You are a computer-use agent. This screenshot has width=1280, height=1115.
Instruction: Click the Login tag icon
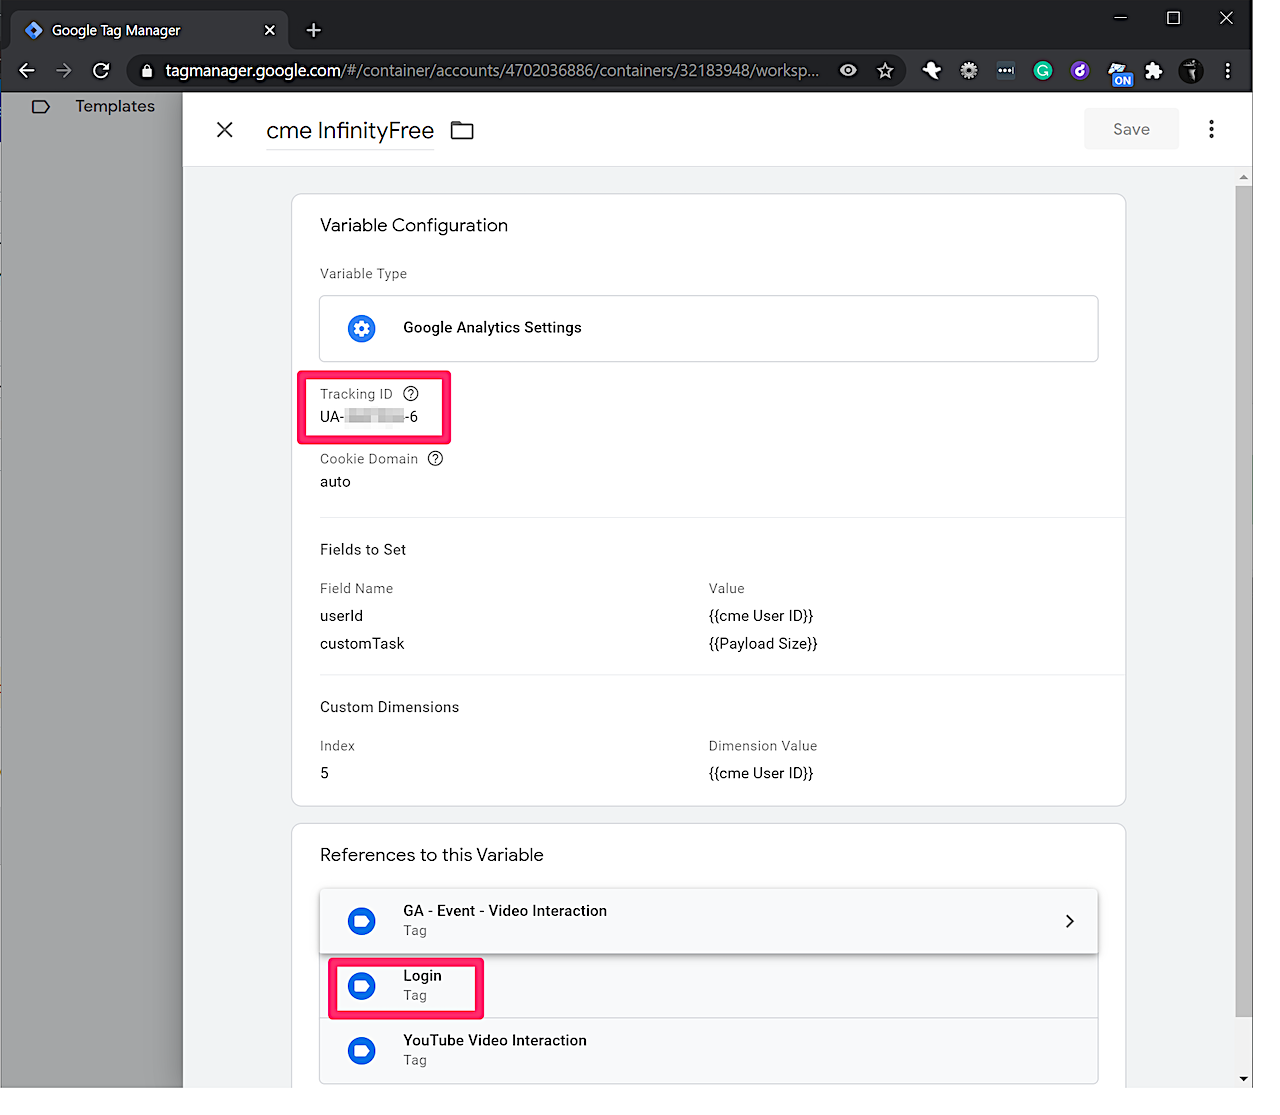pyautogui.click(x=362, y=986)
